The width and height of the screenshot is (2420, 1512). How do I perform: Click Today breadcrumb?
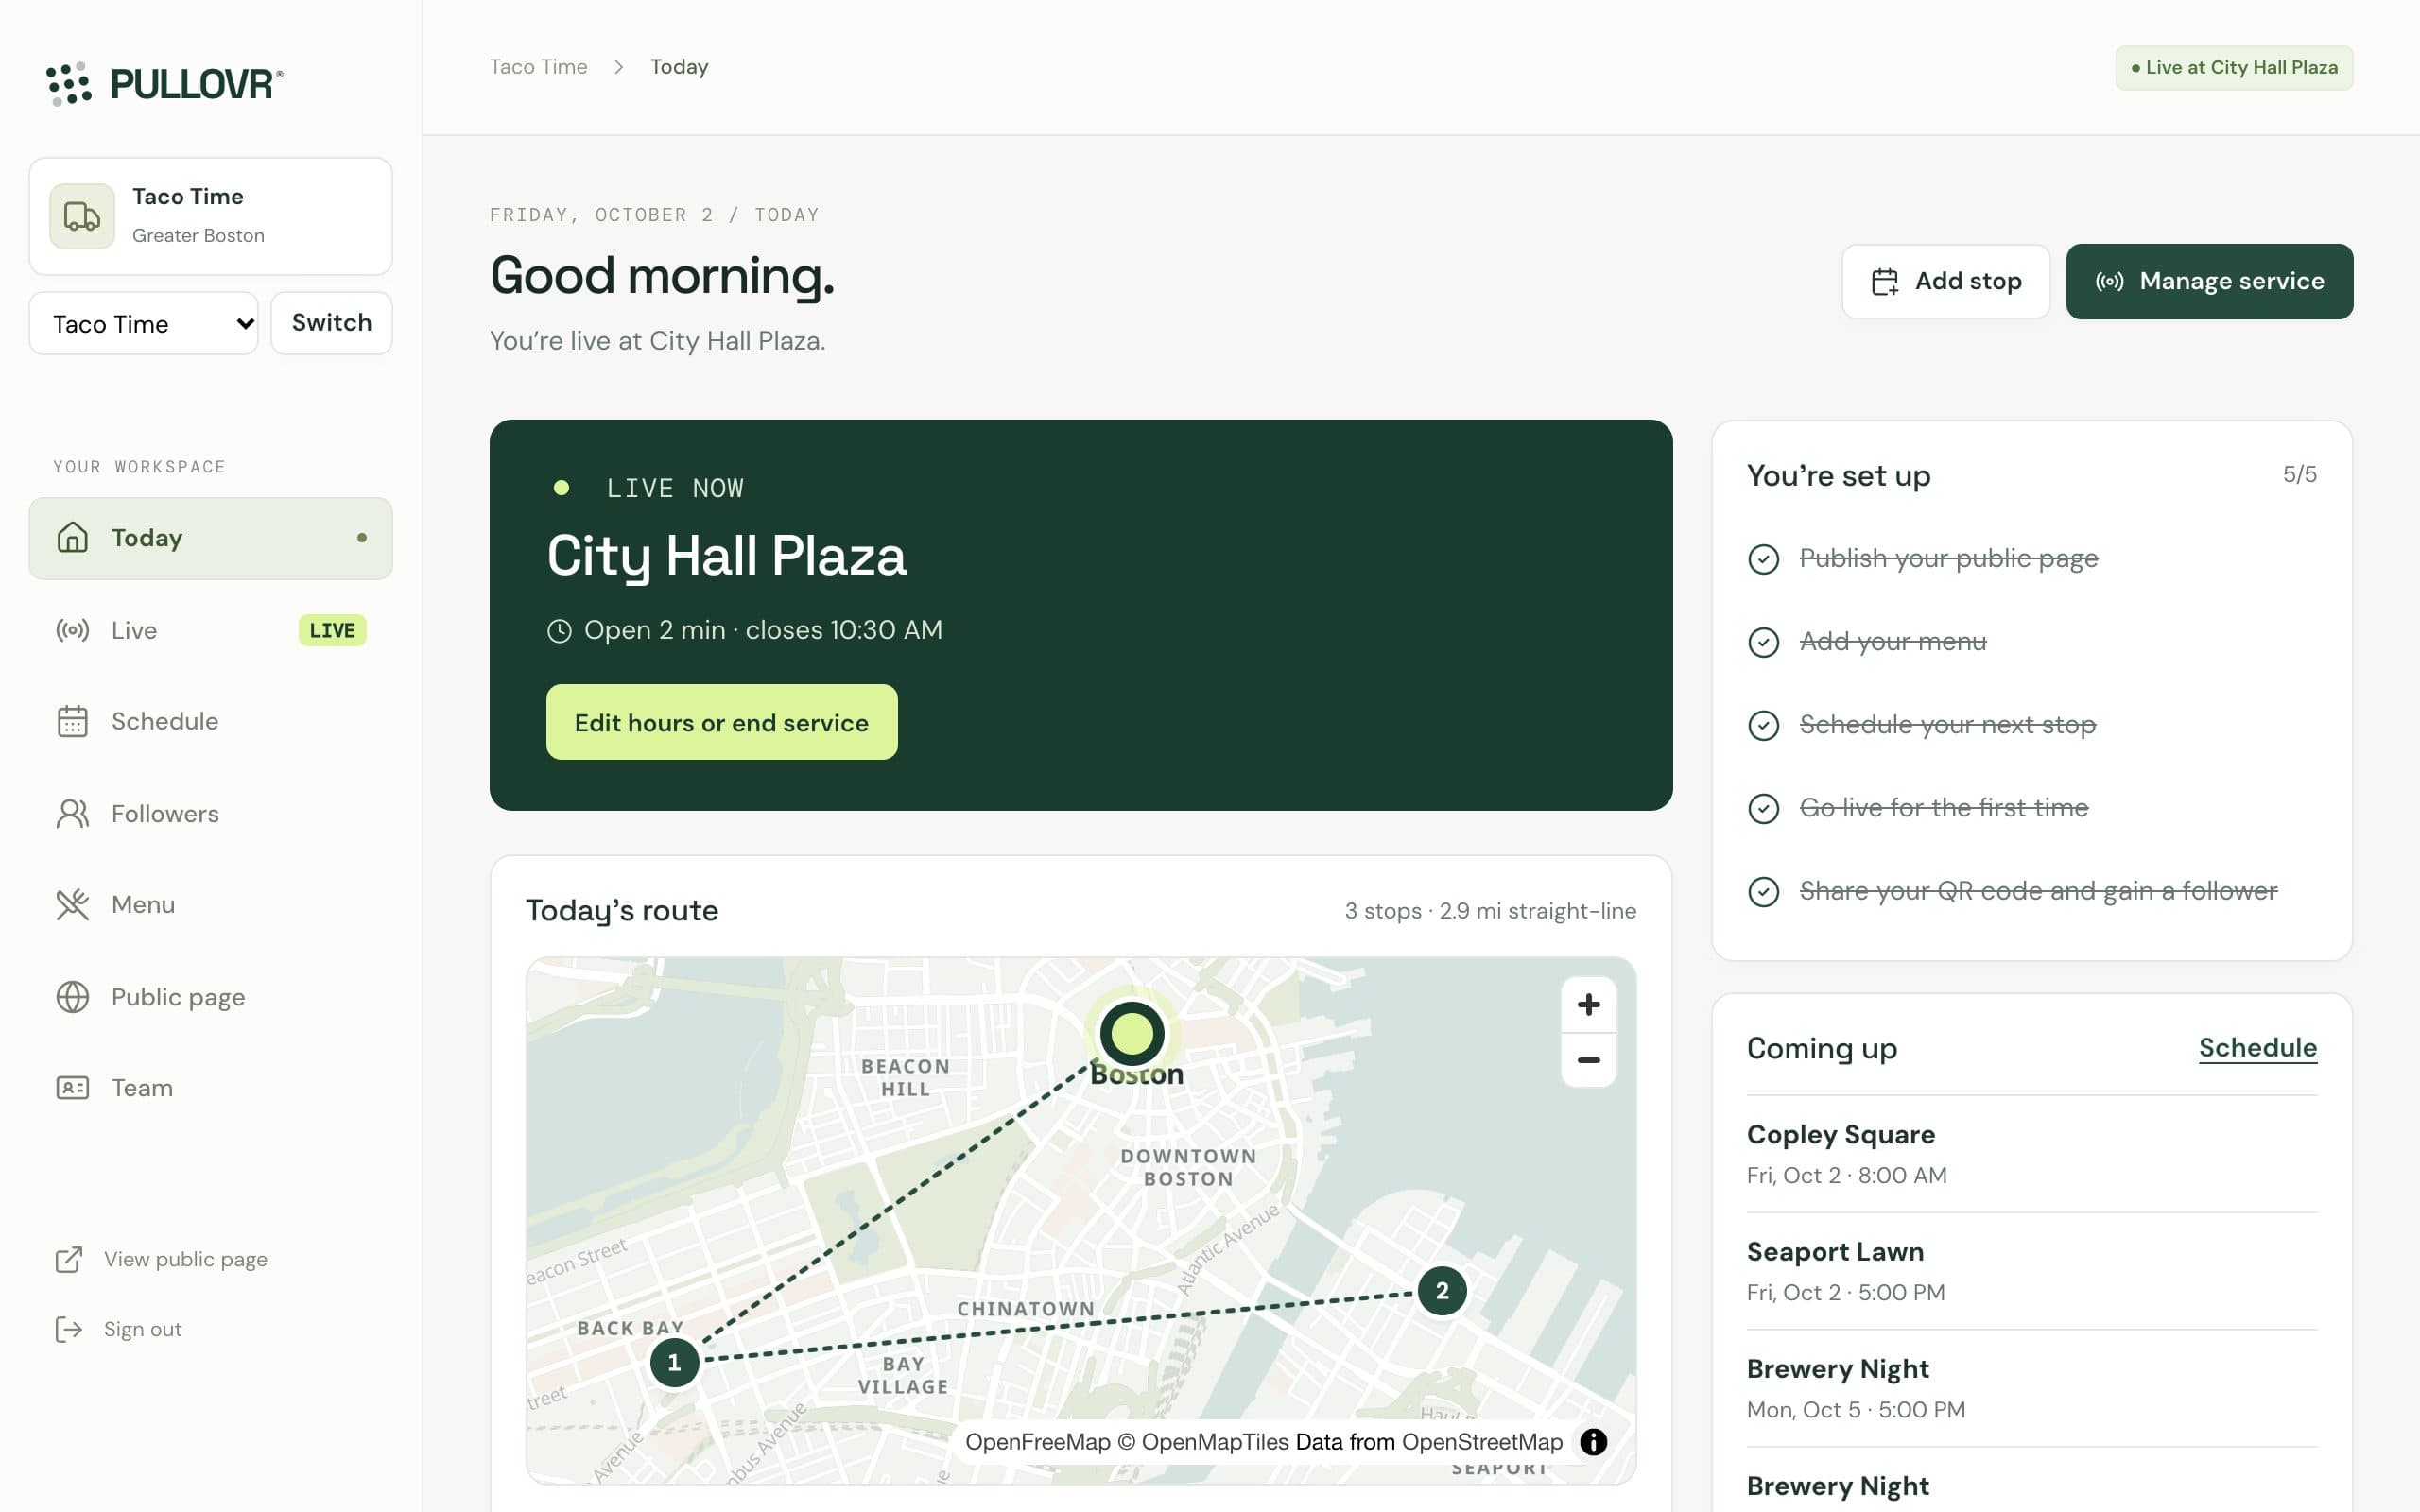point(679,67)
